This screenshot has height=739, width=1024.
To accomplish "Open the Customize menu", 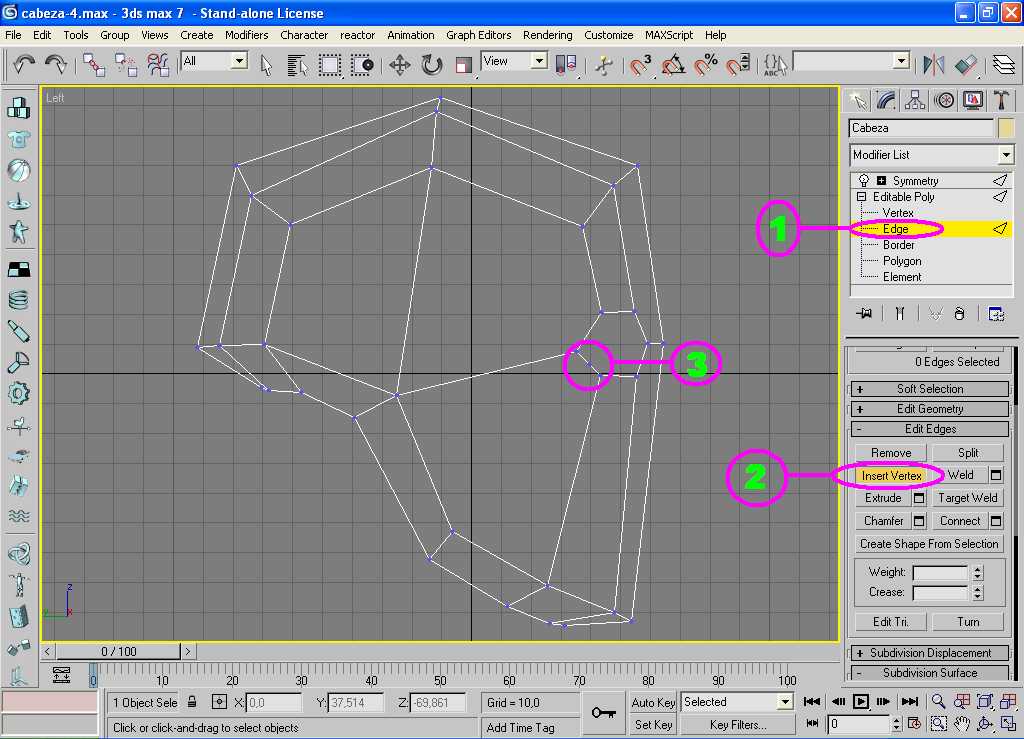I will (x=609, y=35).
